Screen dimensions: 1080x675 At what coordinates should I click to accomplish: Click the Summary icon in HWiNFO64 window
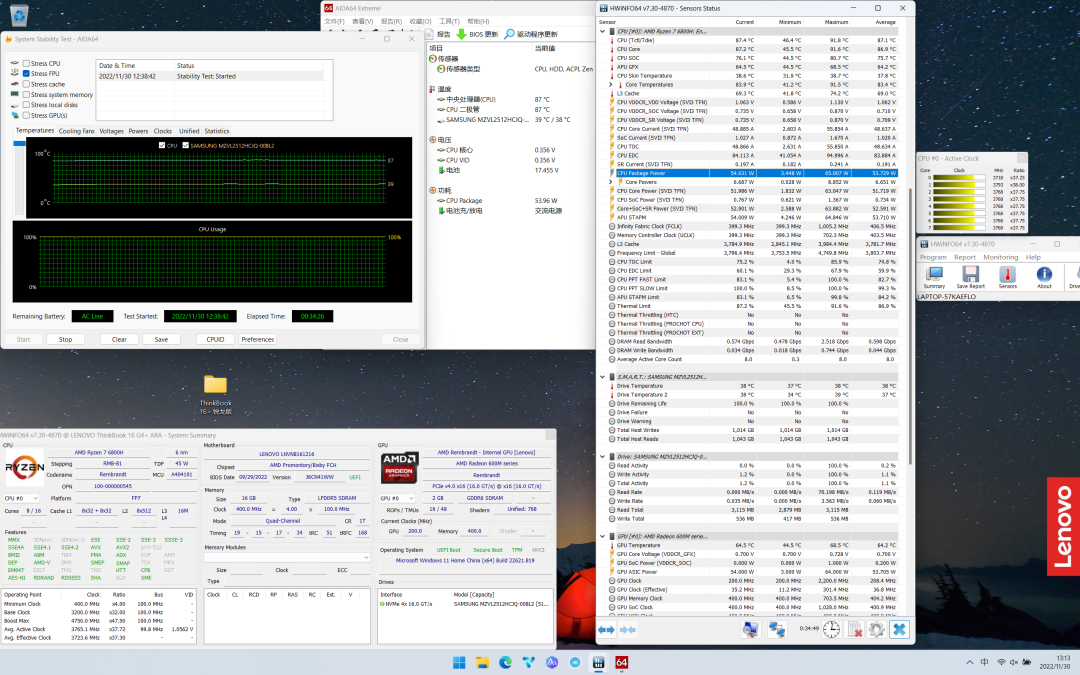click(x=934, y=276)
